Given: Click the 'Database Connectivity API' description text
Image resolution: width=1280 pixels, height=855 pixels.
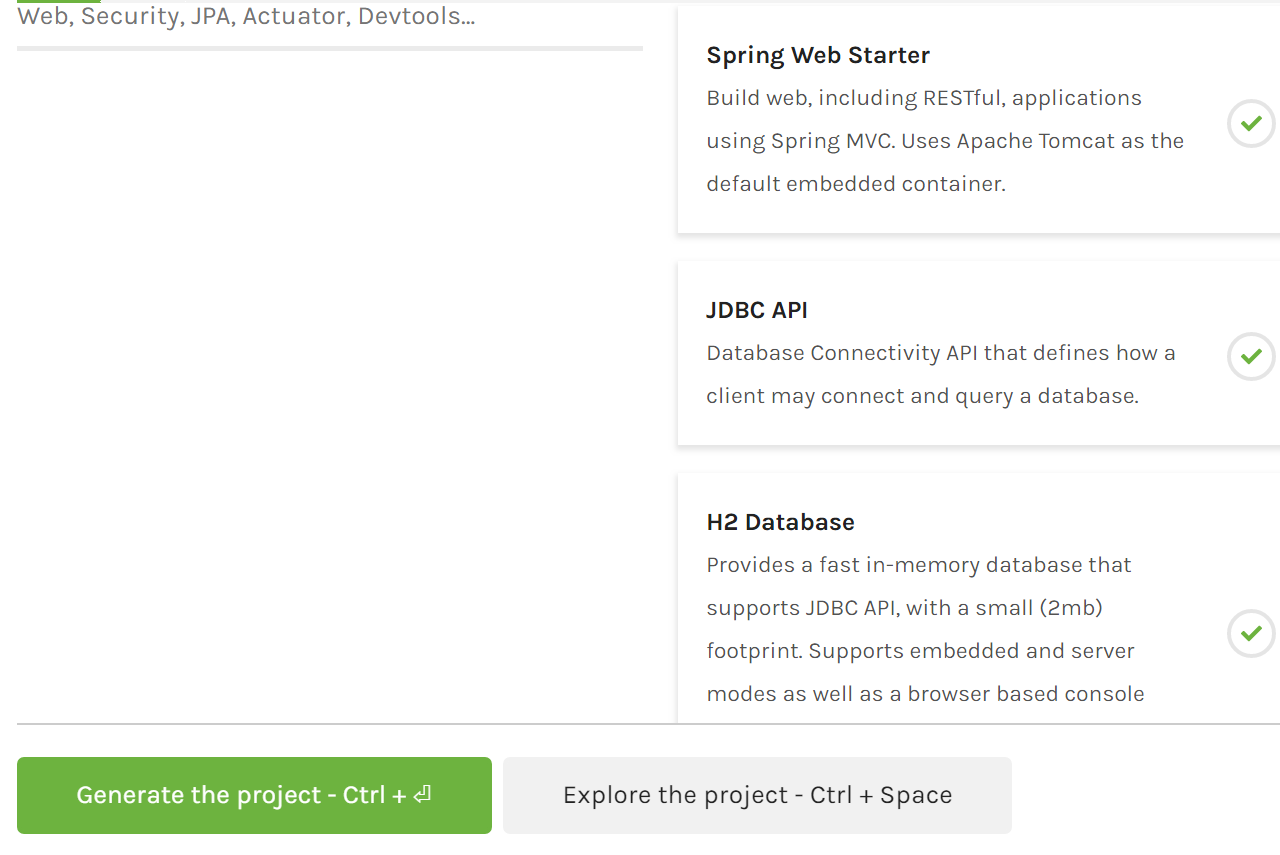Looking at the screenshot, I should click(941, 374).
